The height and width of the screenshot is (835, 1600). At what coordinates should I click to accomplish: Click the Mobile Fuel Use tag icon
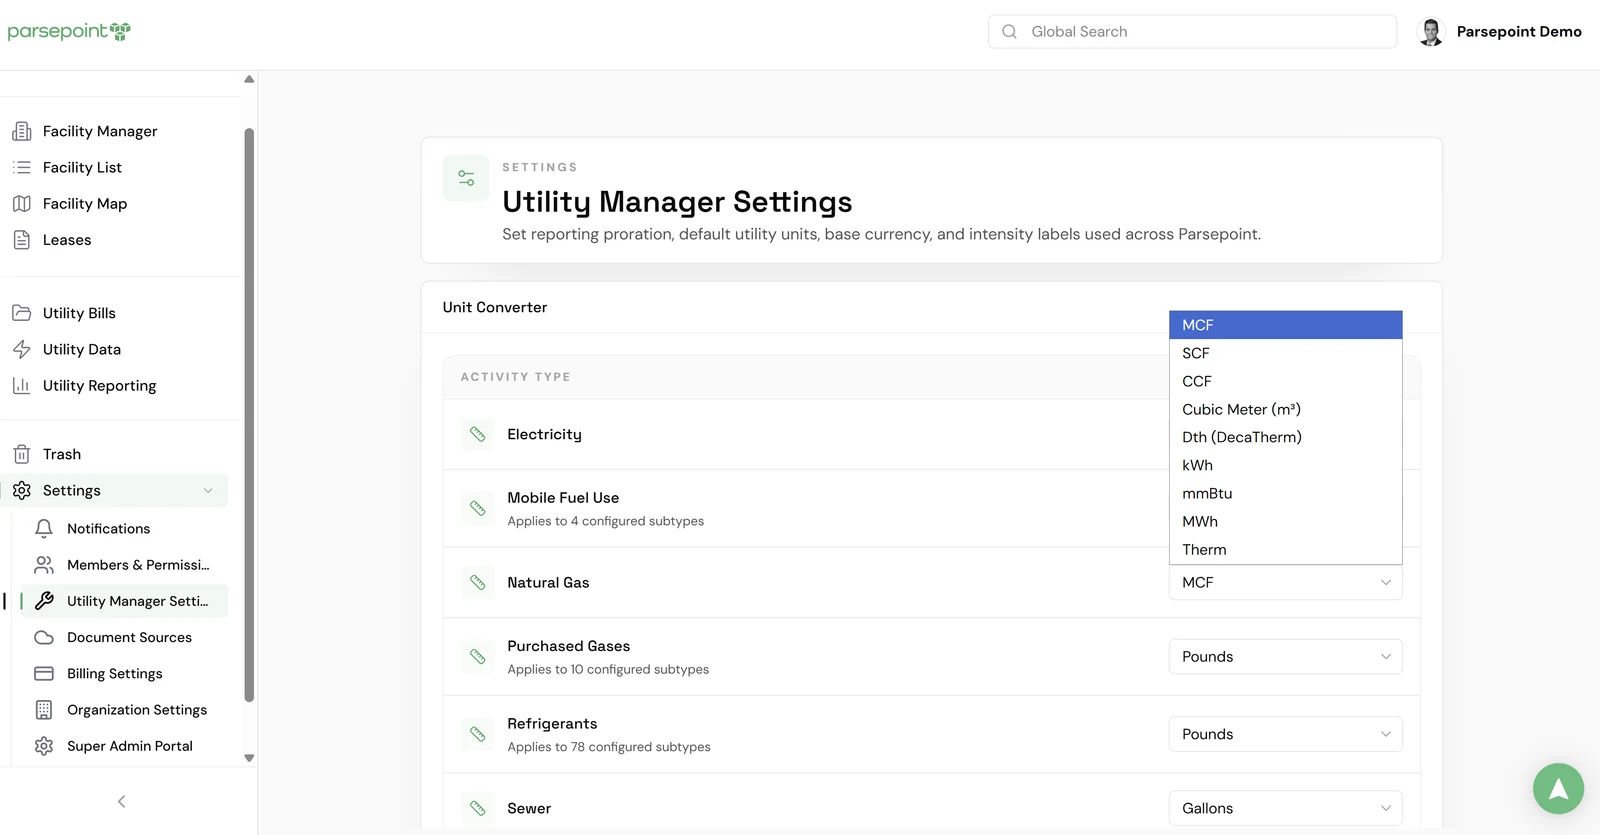tap(478, 508)
